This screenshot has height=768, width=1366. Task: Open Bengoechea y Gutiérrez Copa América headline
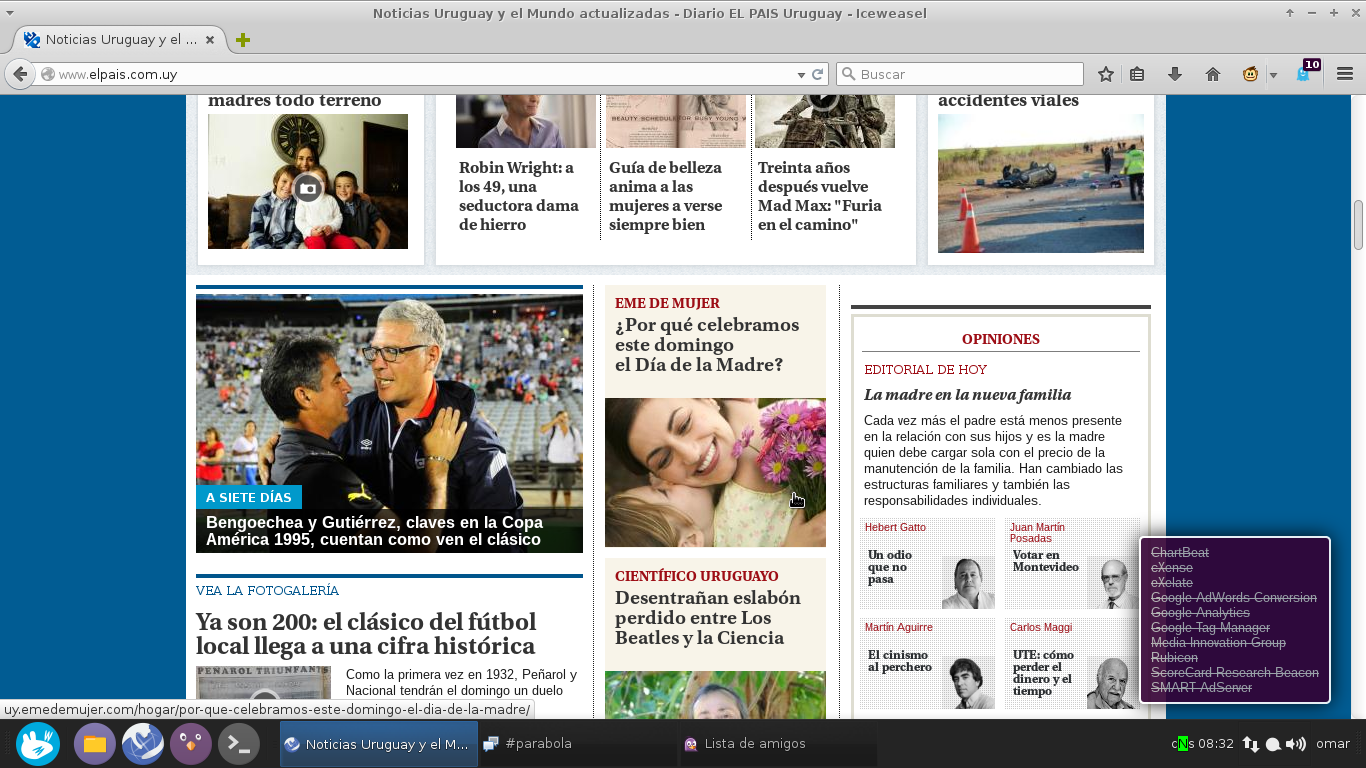(374, 531)
